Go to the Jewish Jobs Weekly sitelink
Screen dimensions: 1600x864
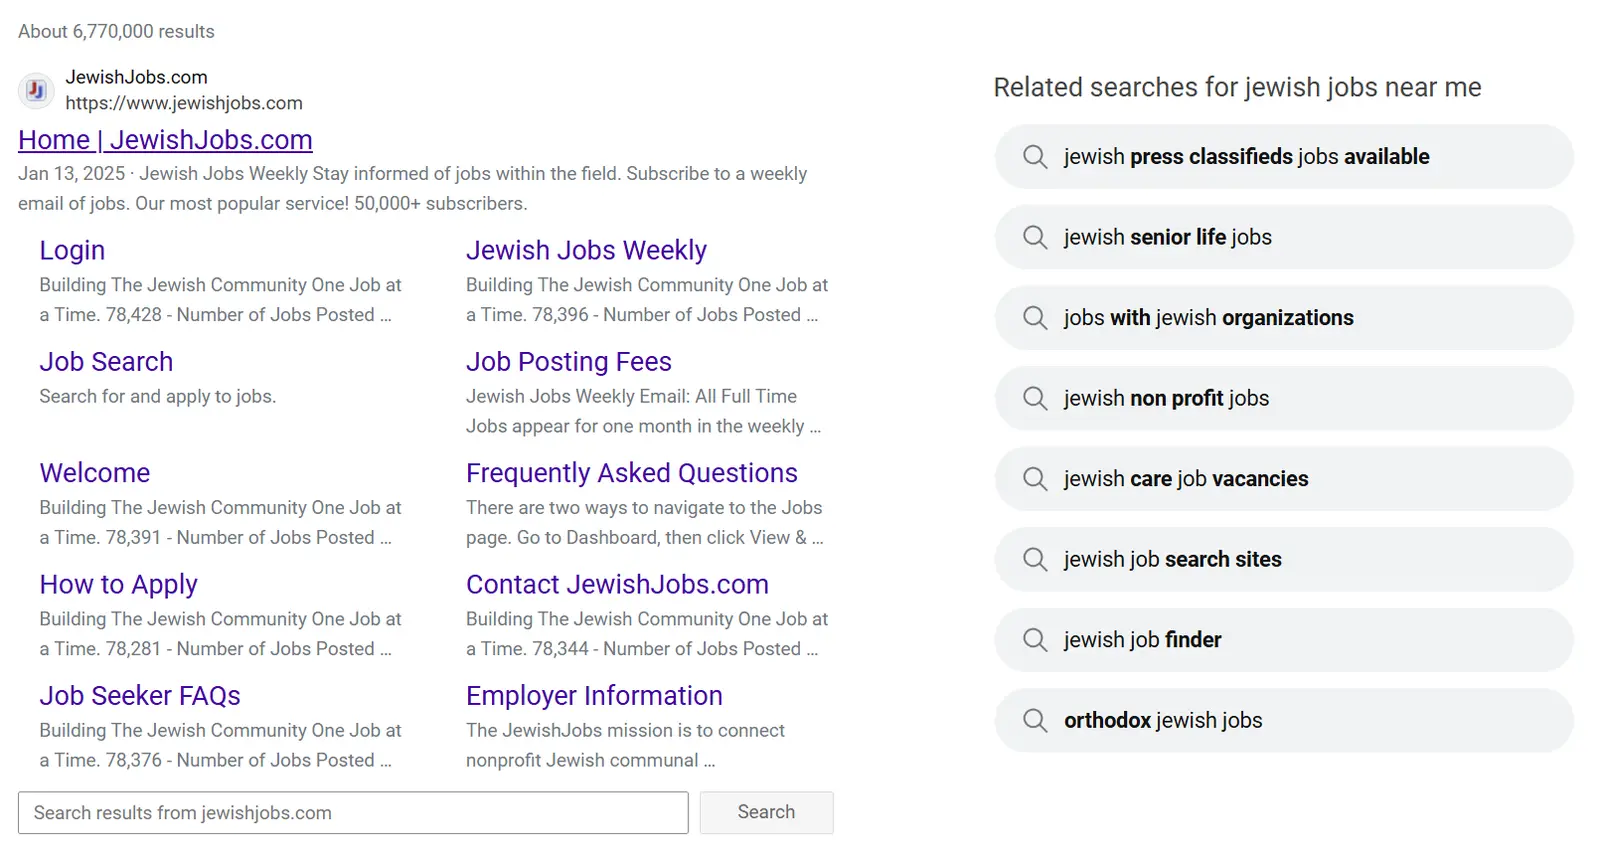(x=586, y=250)
